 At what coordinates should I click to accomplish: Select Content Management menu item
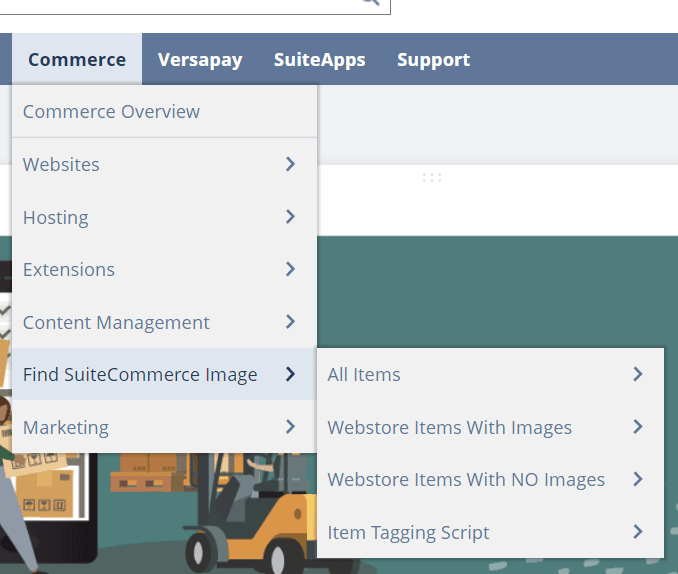point(164,322)
